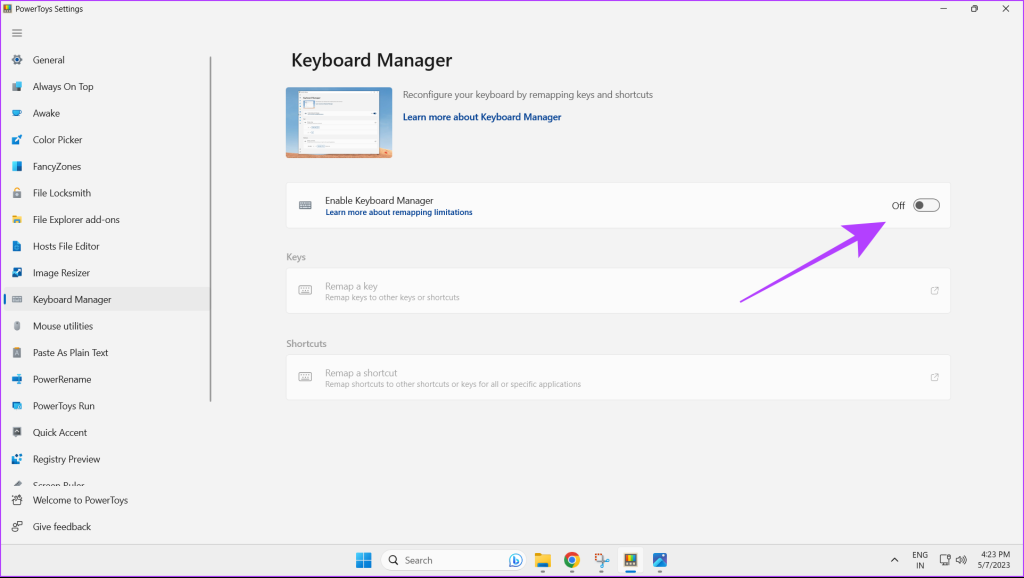Click the Image Resizer icon
The width and height of the screenshot is (1024, 578).
17,273
